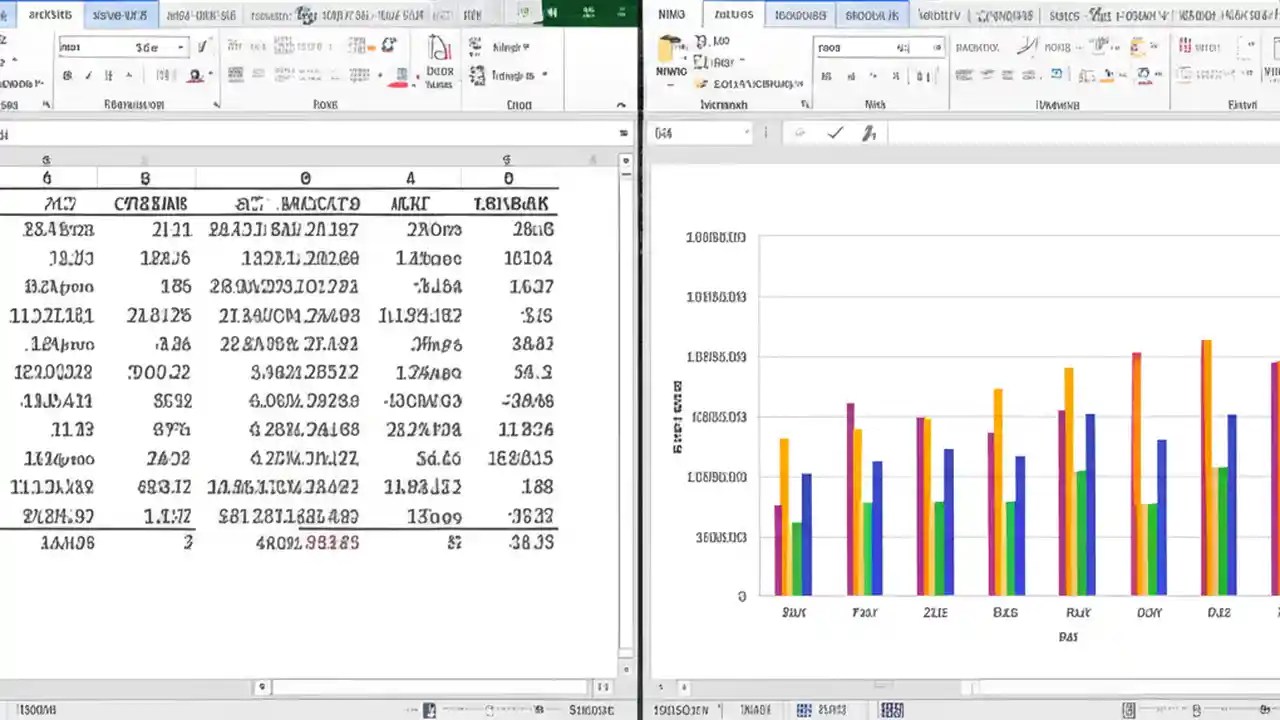The width and height of the screenshot is (1280, 720).
Task: Adjust the zoom slider in status bar
Action: pos(490,709)
